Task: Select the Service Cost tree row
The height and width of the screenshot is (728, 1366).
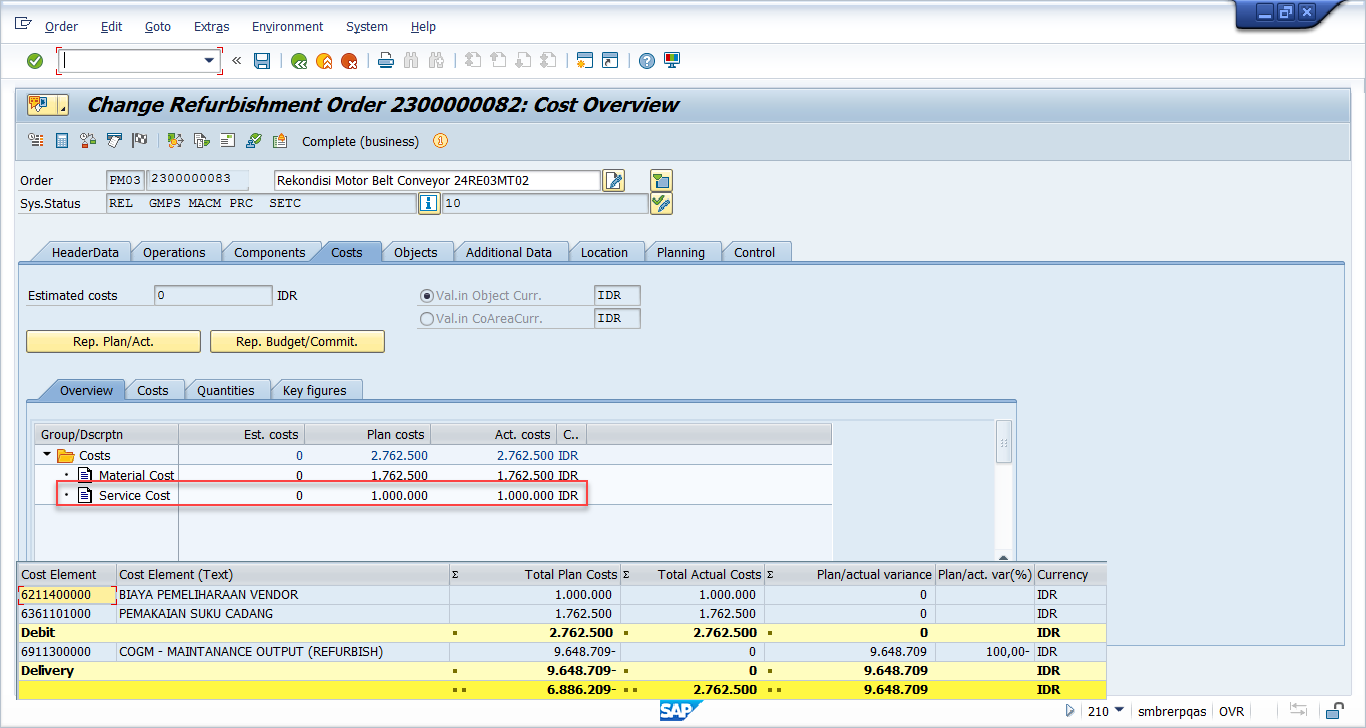Action: 134,496
